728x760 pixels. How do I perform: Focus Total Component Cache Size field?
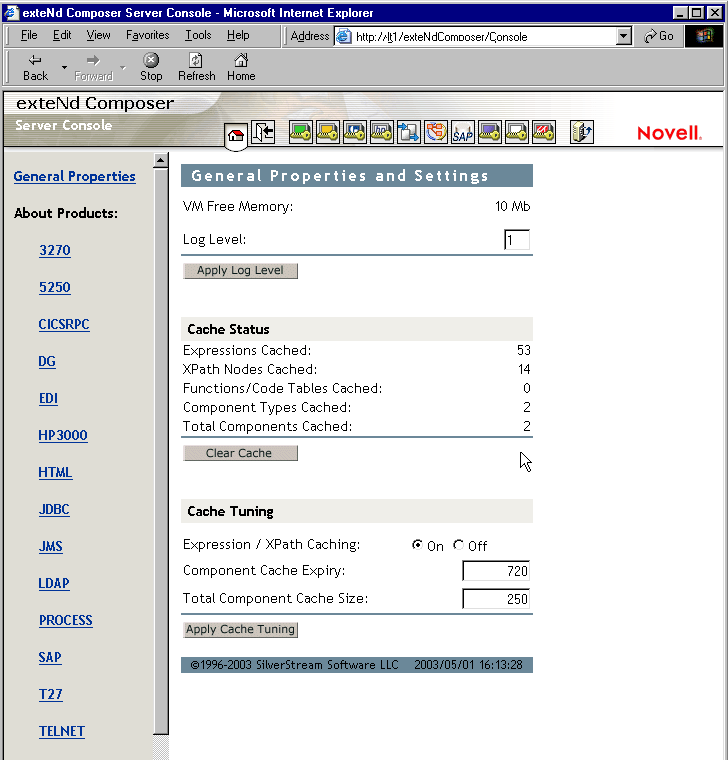(496, 599)
